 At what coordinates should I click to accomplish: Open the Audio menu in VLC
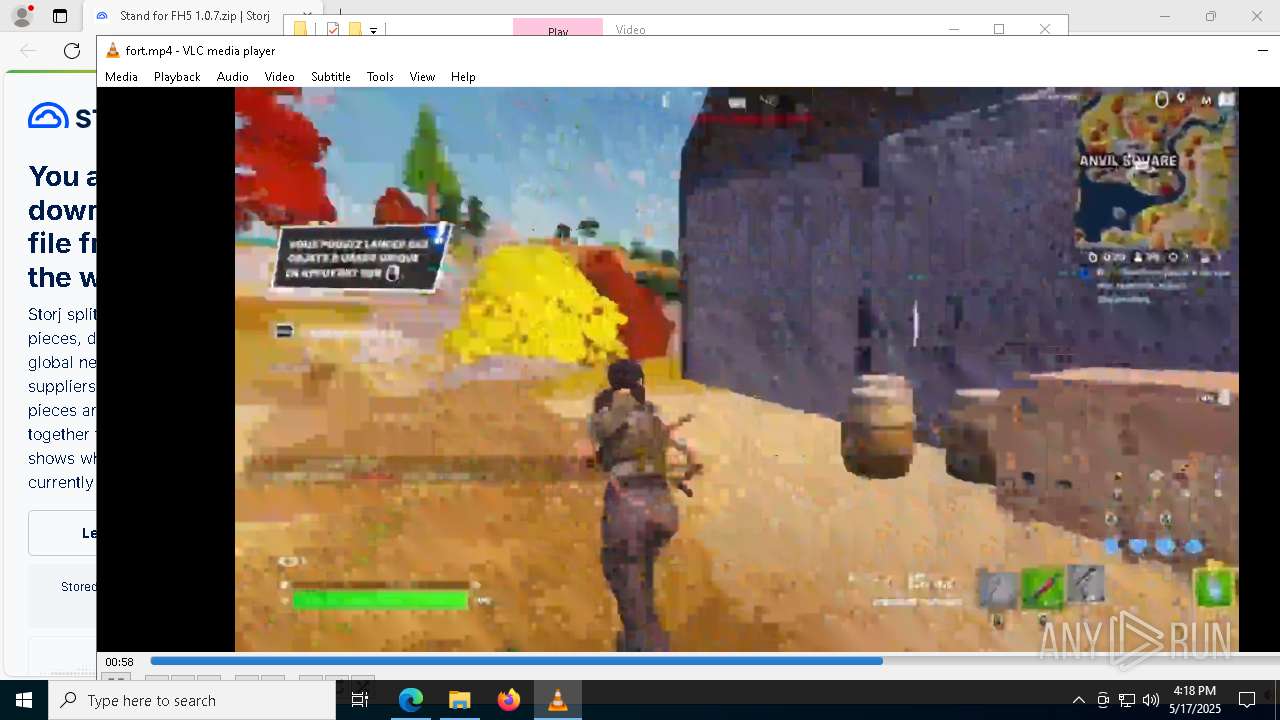(x=232, y=77)
